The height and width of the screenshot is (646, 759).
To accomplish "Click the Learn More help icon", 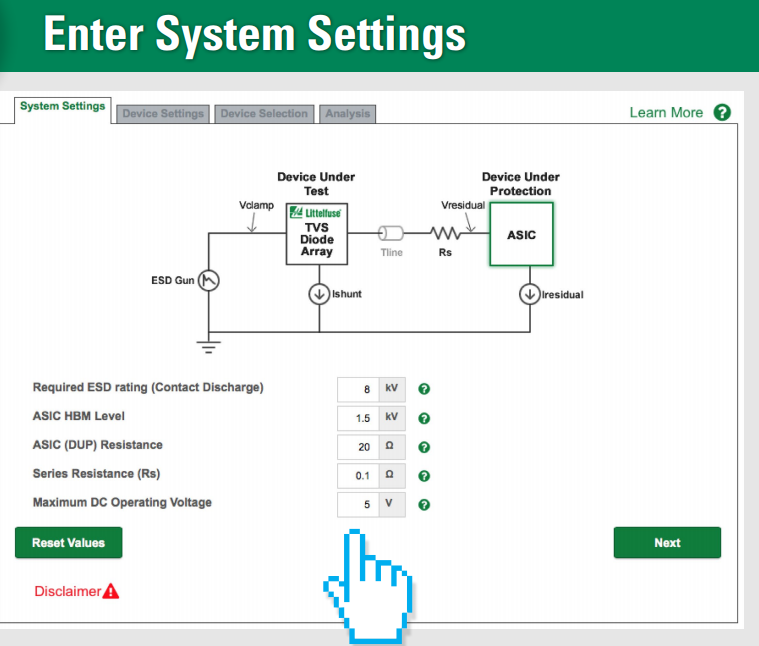I will pyautogui.click(x=722, y=113).
